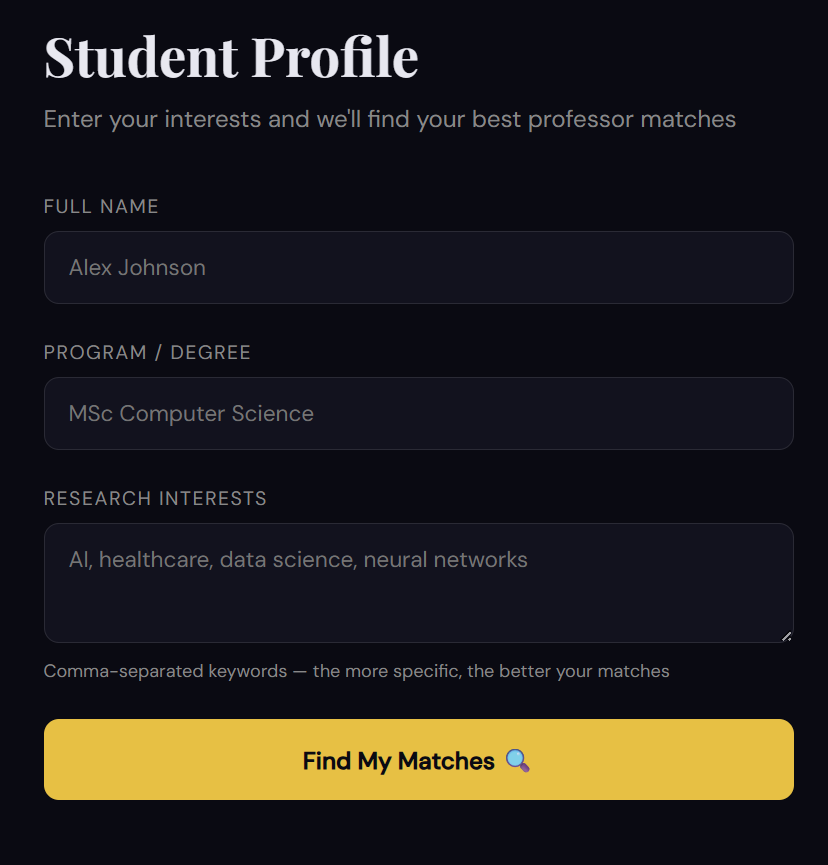This screenshot has height=865, width=828.
Task: Click the FULL NAME label
Action: (x=101, y=206)
